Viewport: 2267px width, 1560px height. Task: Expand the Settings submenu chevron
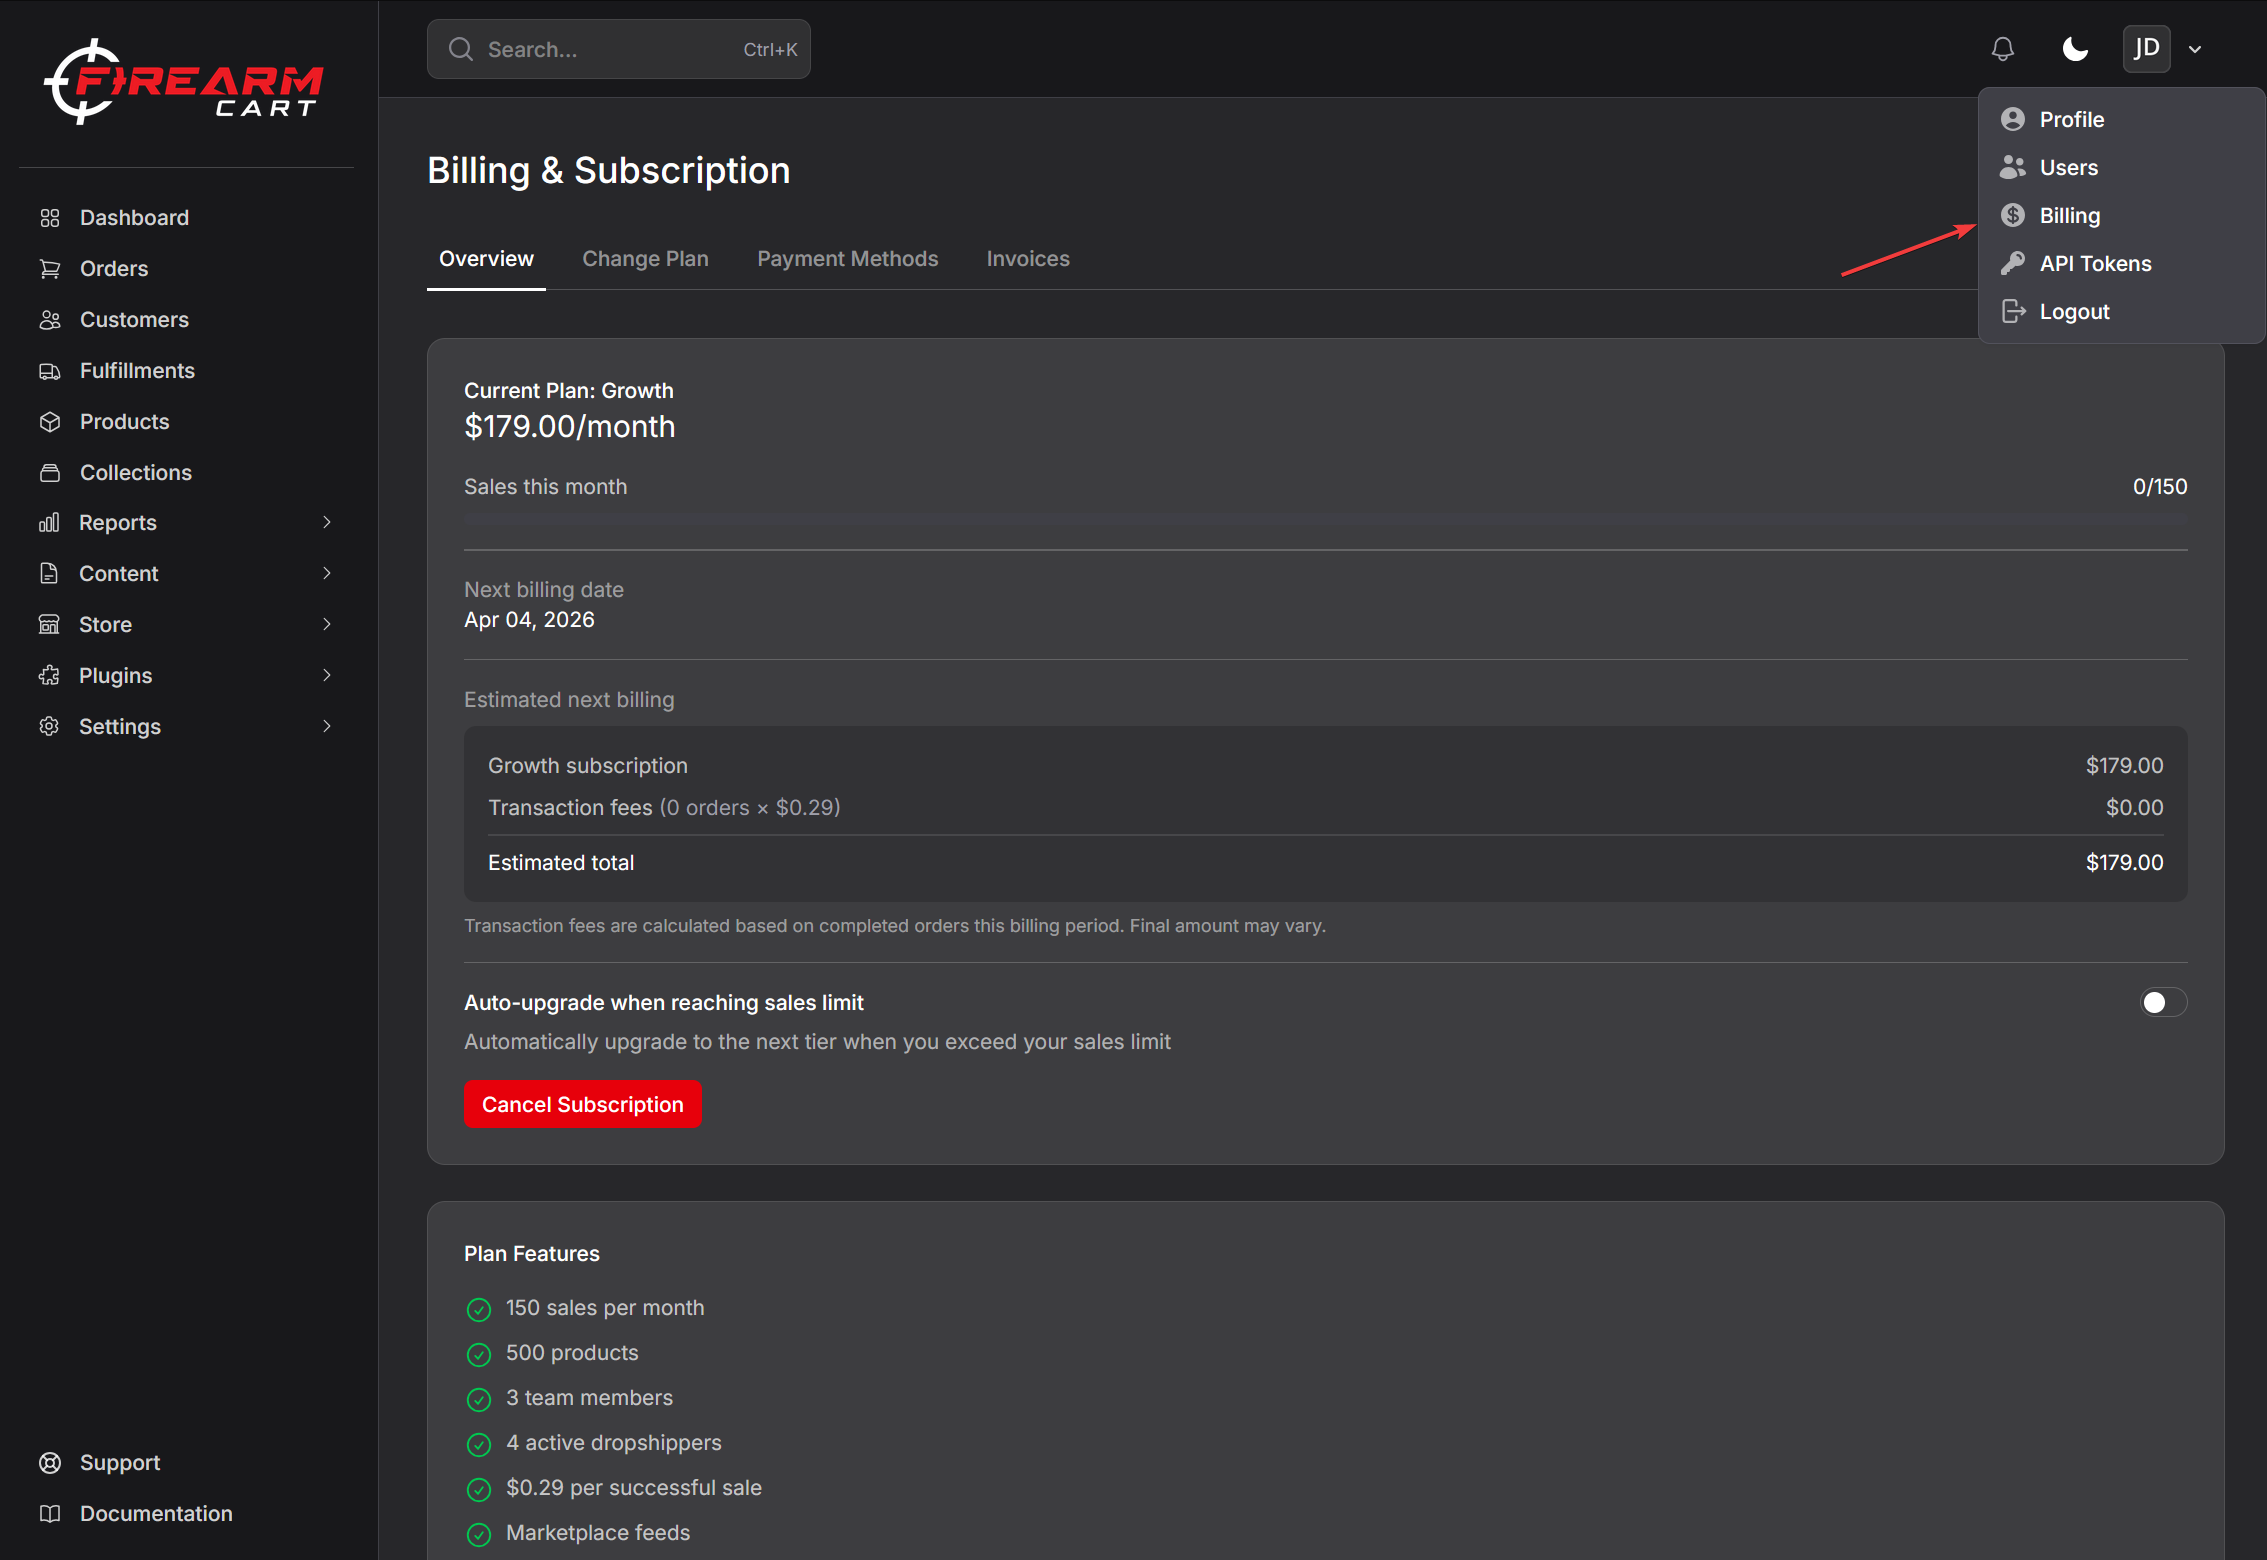point(326,727)
